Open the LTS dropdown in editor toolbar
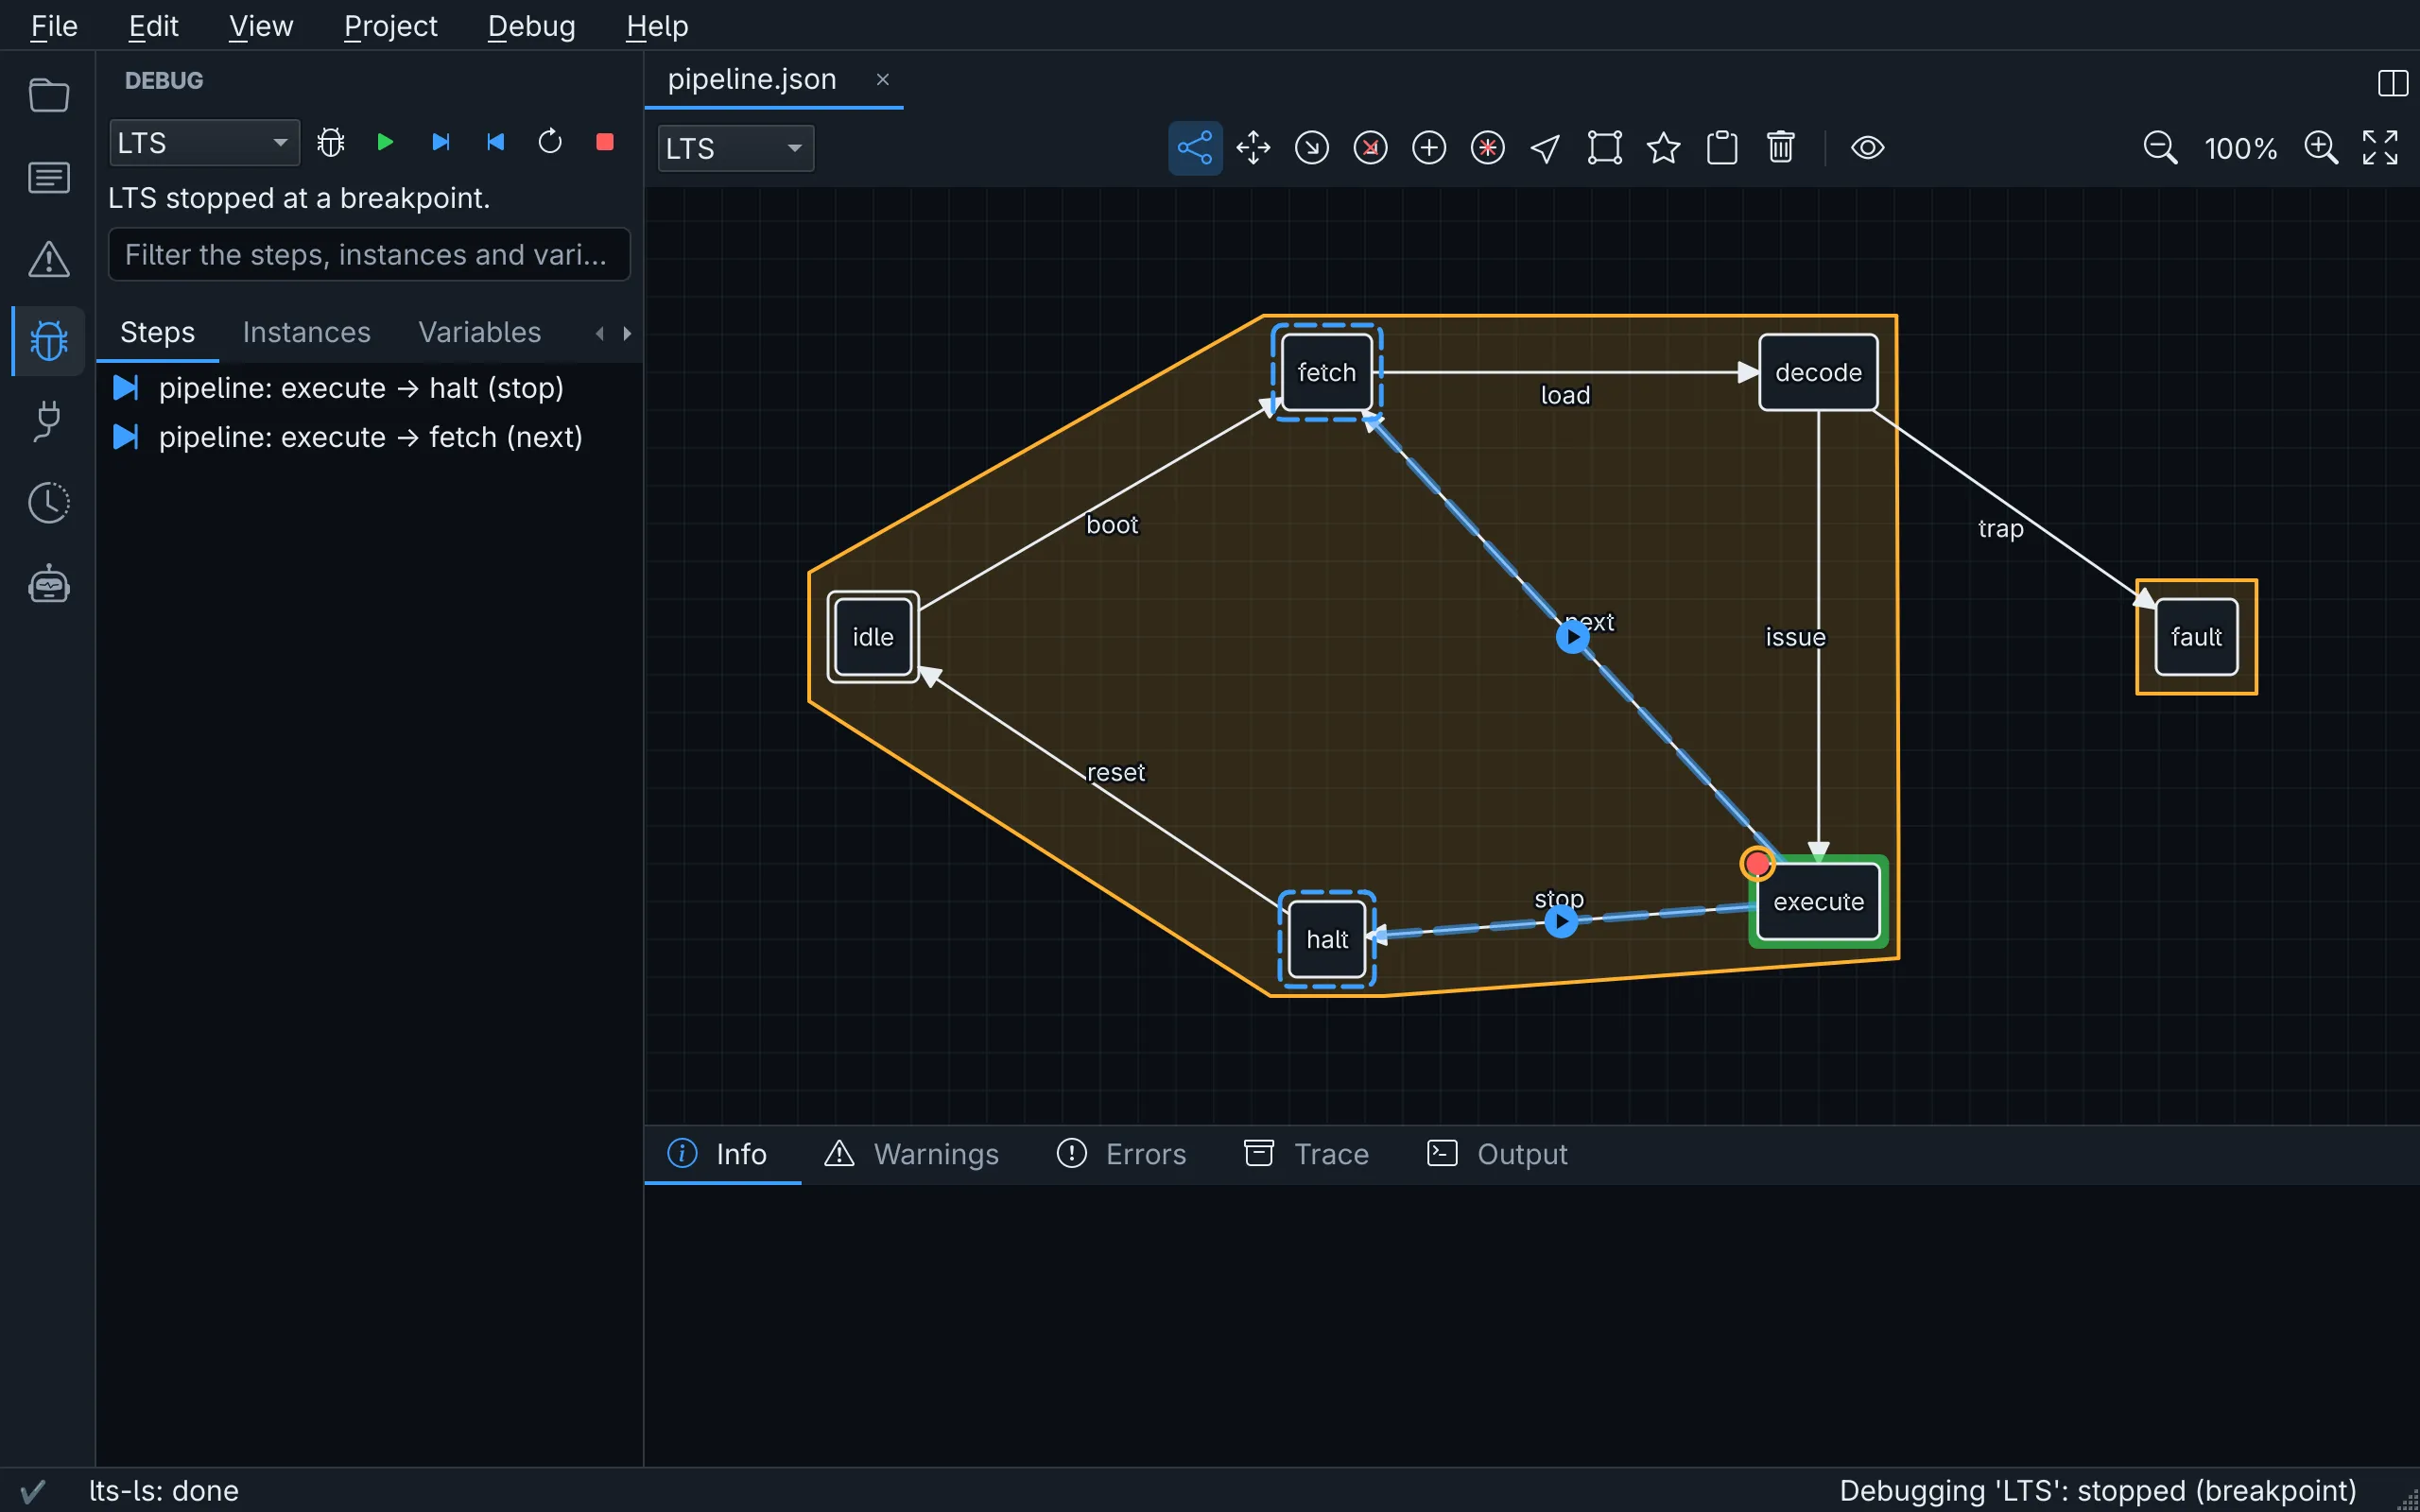Screen dimensions: 2420x1512 click(x=736, y=148)
